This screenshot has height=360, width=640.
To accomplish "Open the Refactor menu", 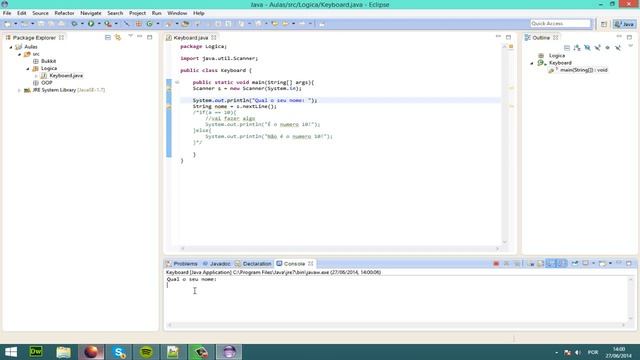I will 64,13.
